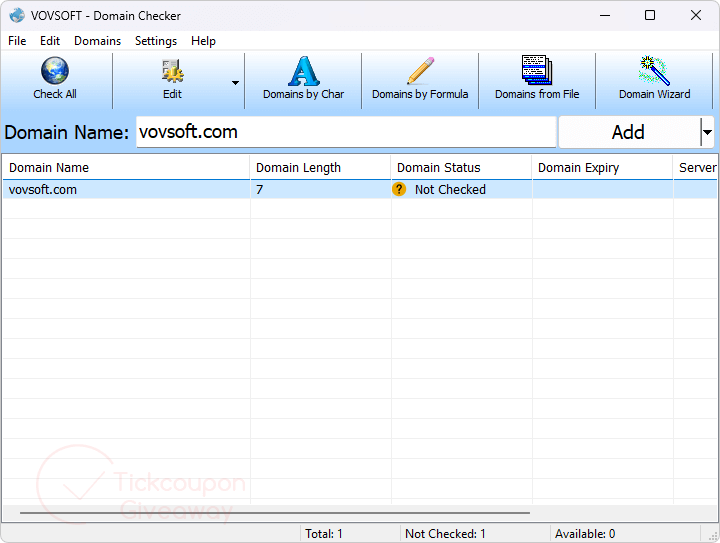Screen dimensions: 720x543
Task: Maximize the Domain Checker window
Action: click(x=650, y=16)
